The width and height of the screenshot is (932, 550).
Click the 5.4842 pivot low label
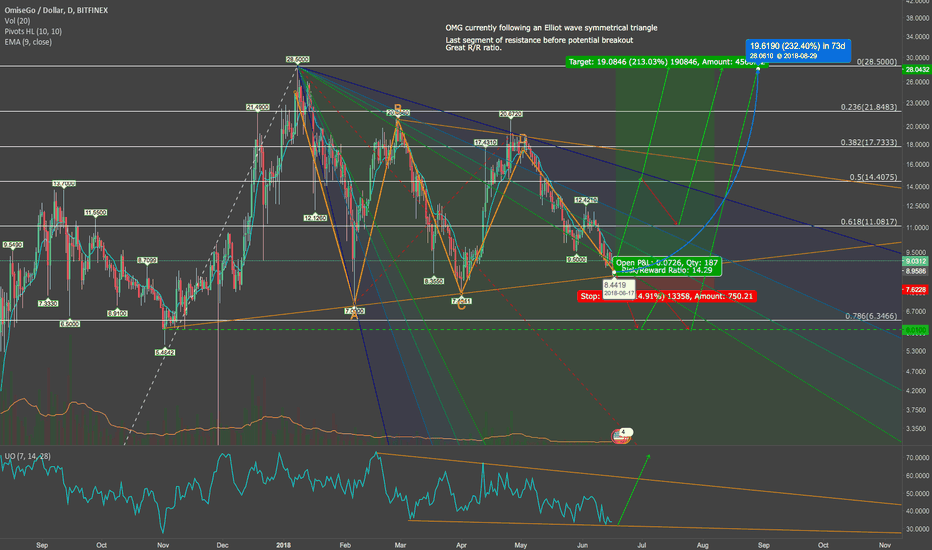(x=165, y=353)
